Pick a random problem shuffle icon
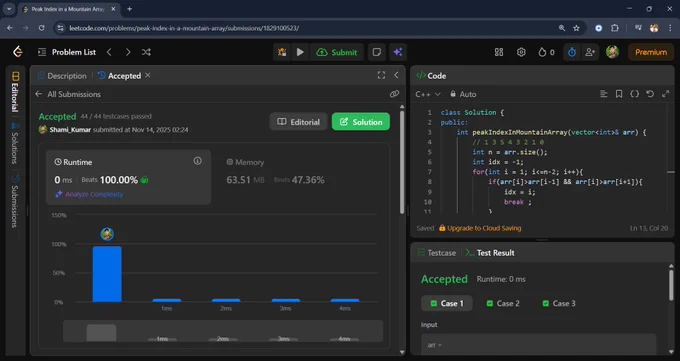Screen dimensions: 680x361 146,52
